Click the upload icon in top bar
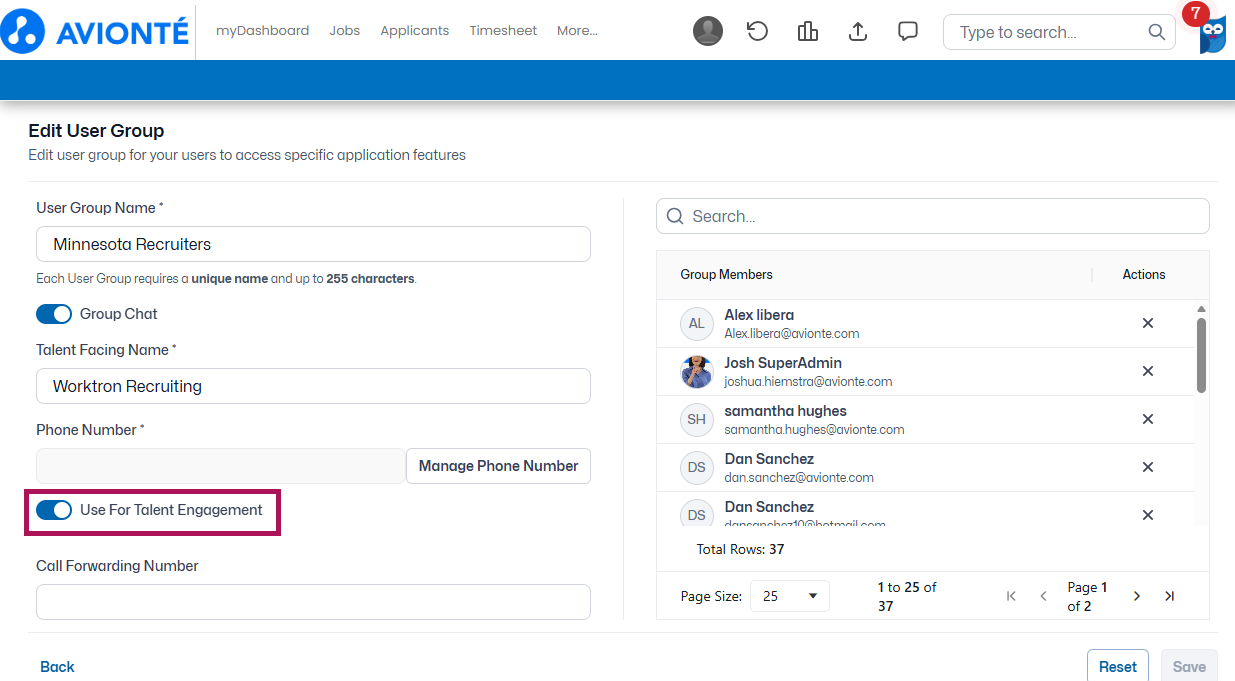1235x681 pixels. click(858, 31)
